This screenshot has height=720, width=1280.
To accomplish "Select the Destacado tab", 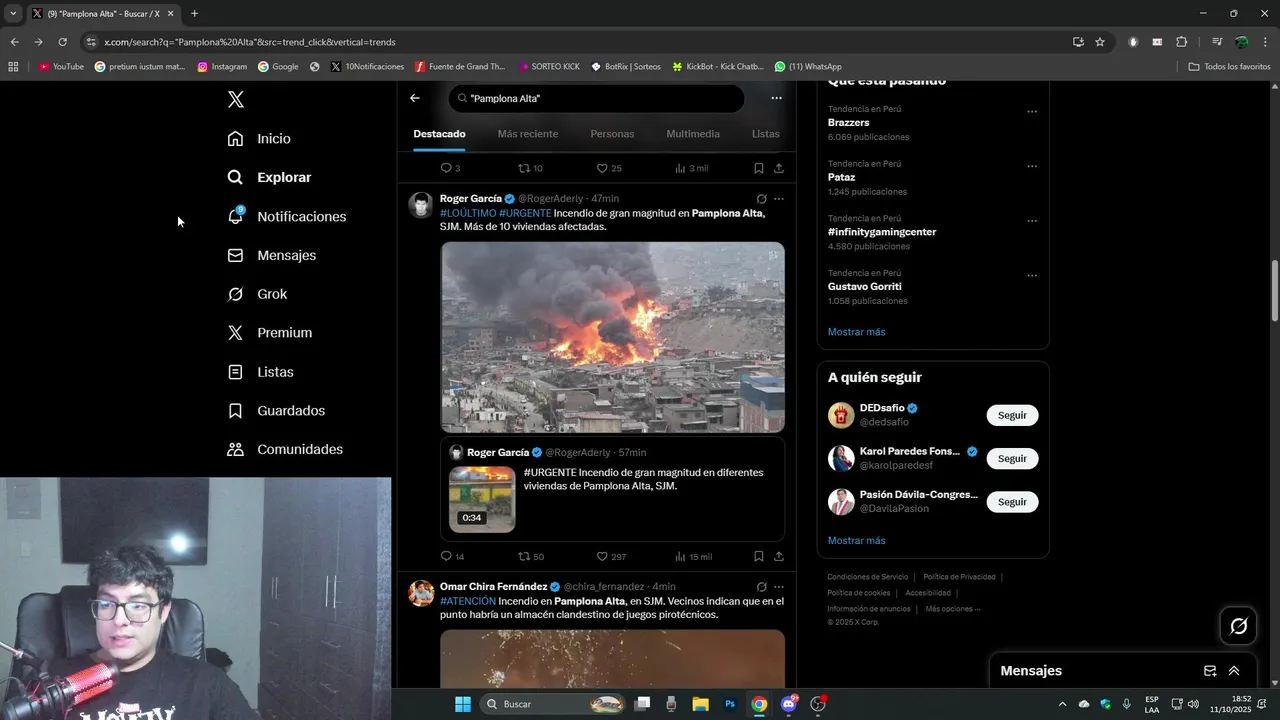I will [x=439, y=134].
